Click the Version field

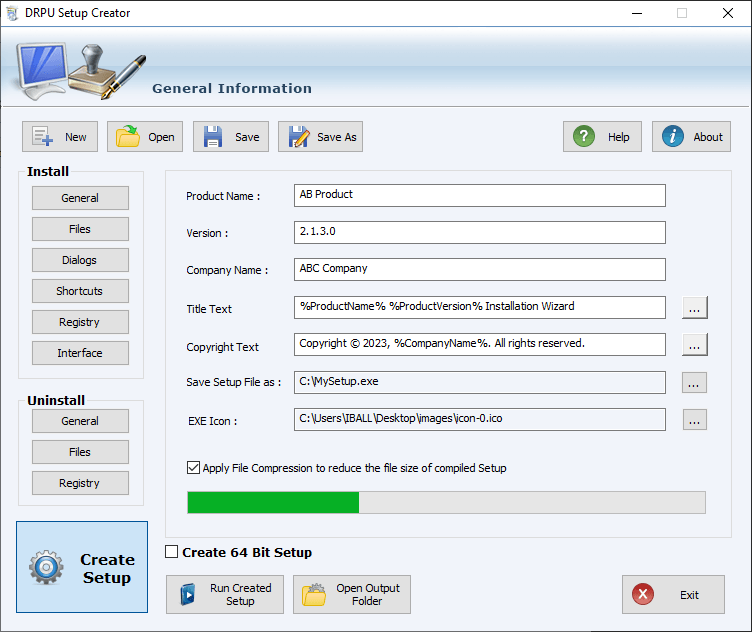click(480, 233)
